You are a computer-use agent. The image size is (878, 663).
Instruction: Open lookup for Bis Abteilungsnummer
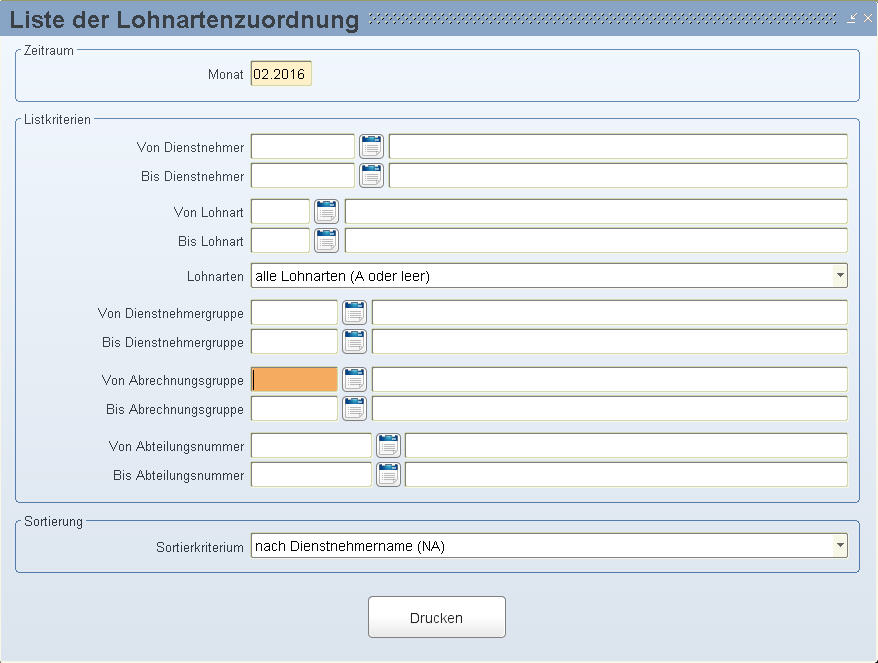click(x=388, y=475)
